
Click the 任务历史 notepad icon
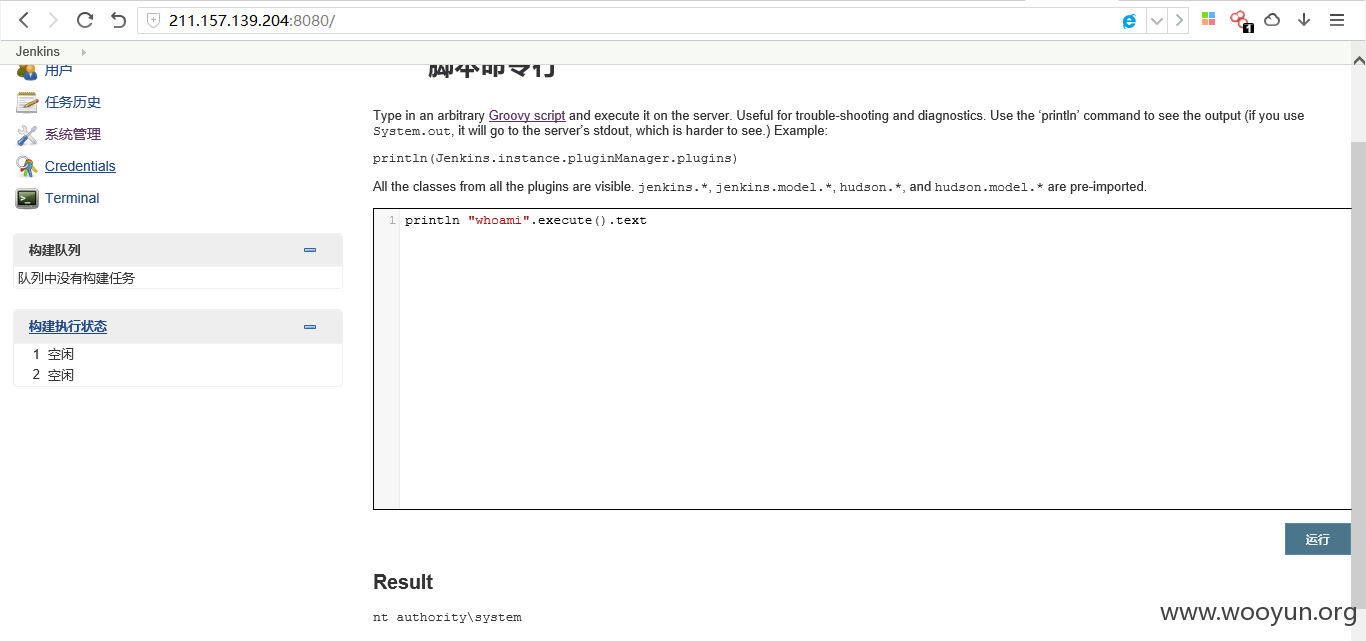coord(27,102)
